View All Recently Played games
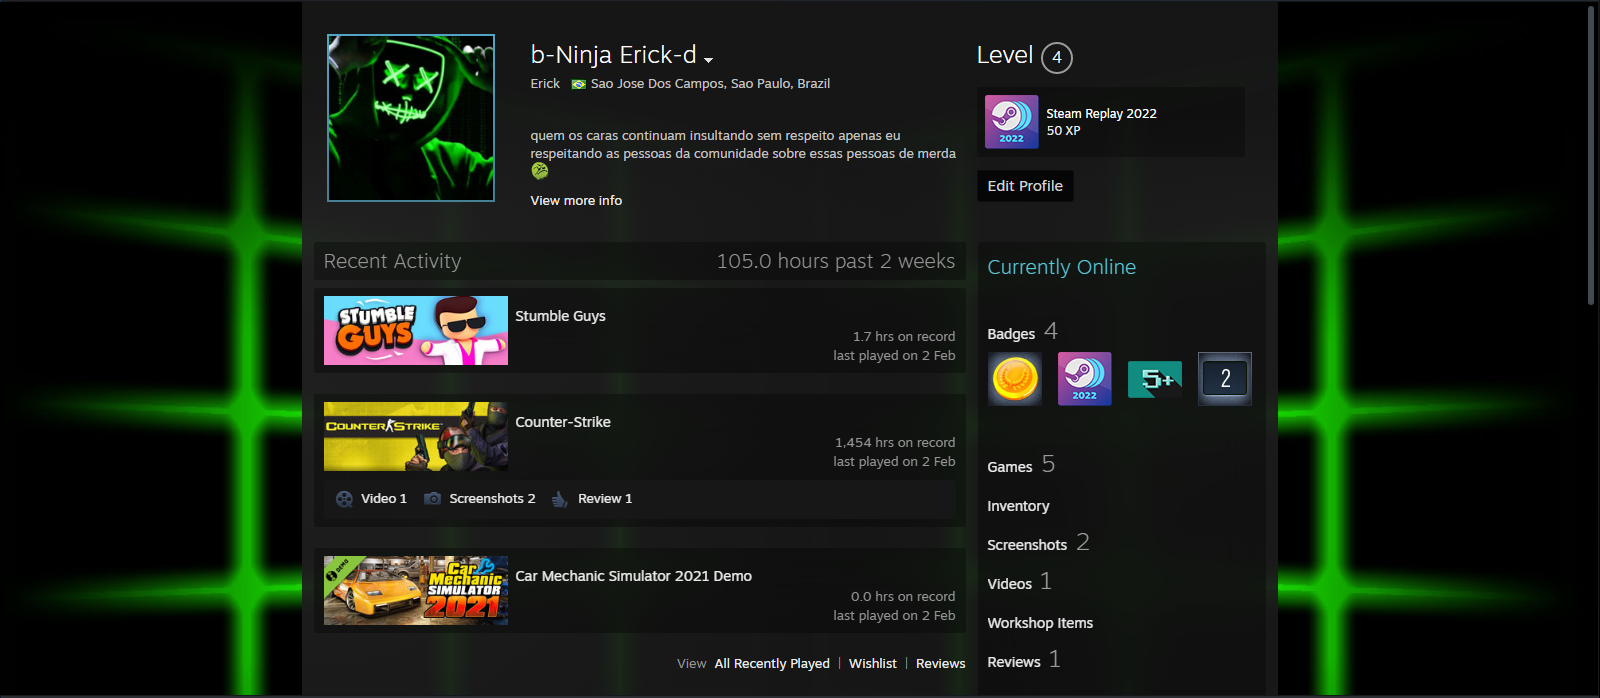 [x=772, y=664]
